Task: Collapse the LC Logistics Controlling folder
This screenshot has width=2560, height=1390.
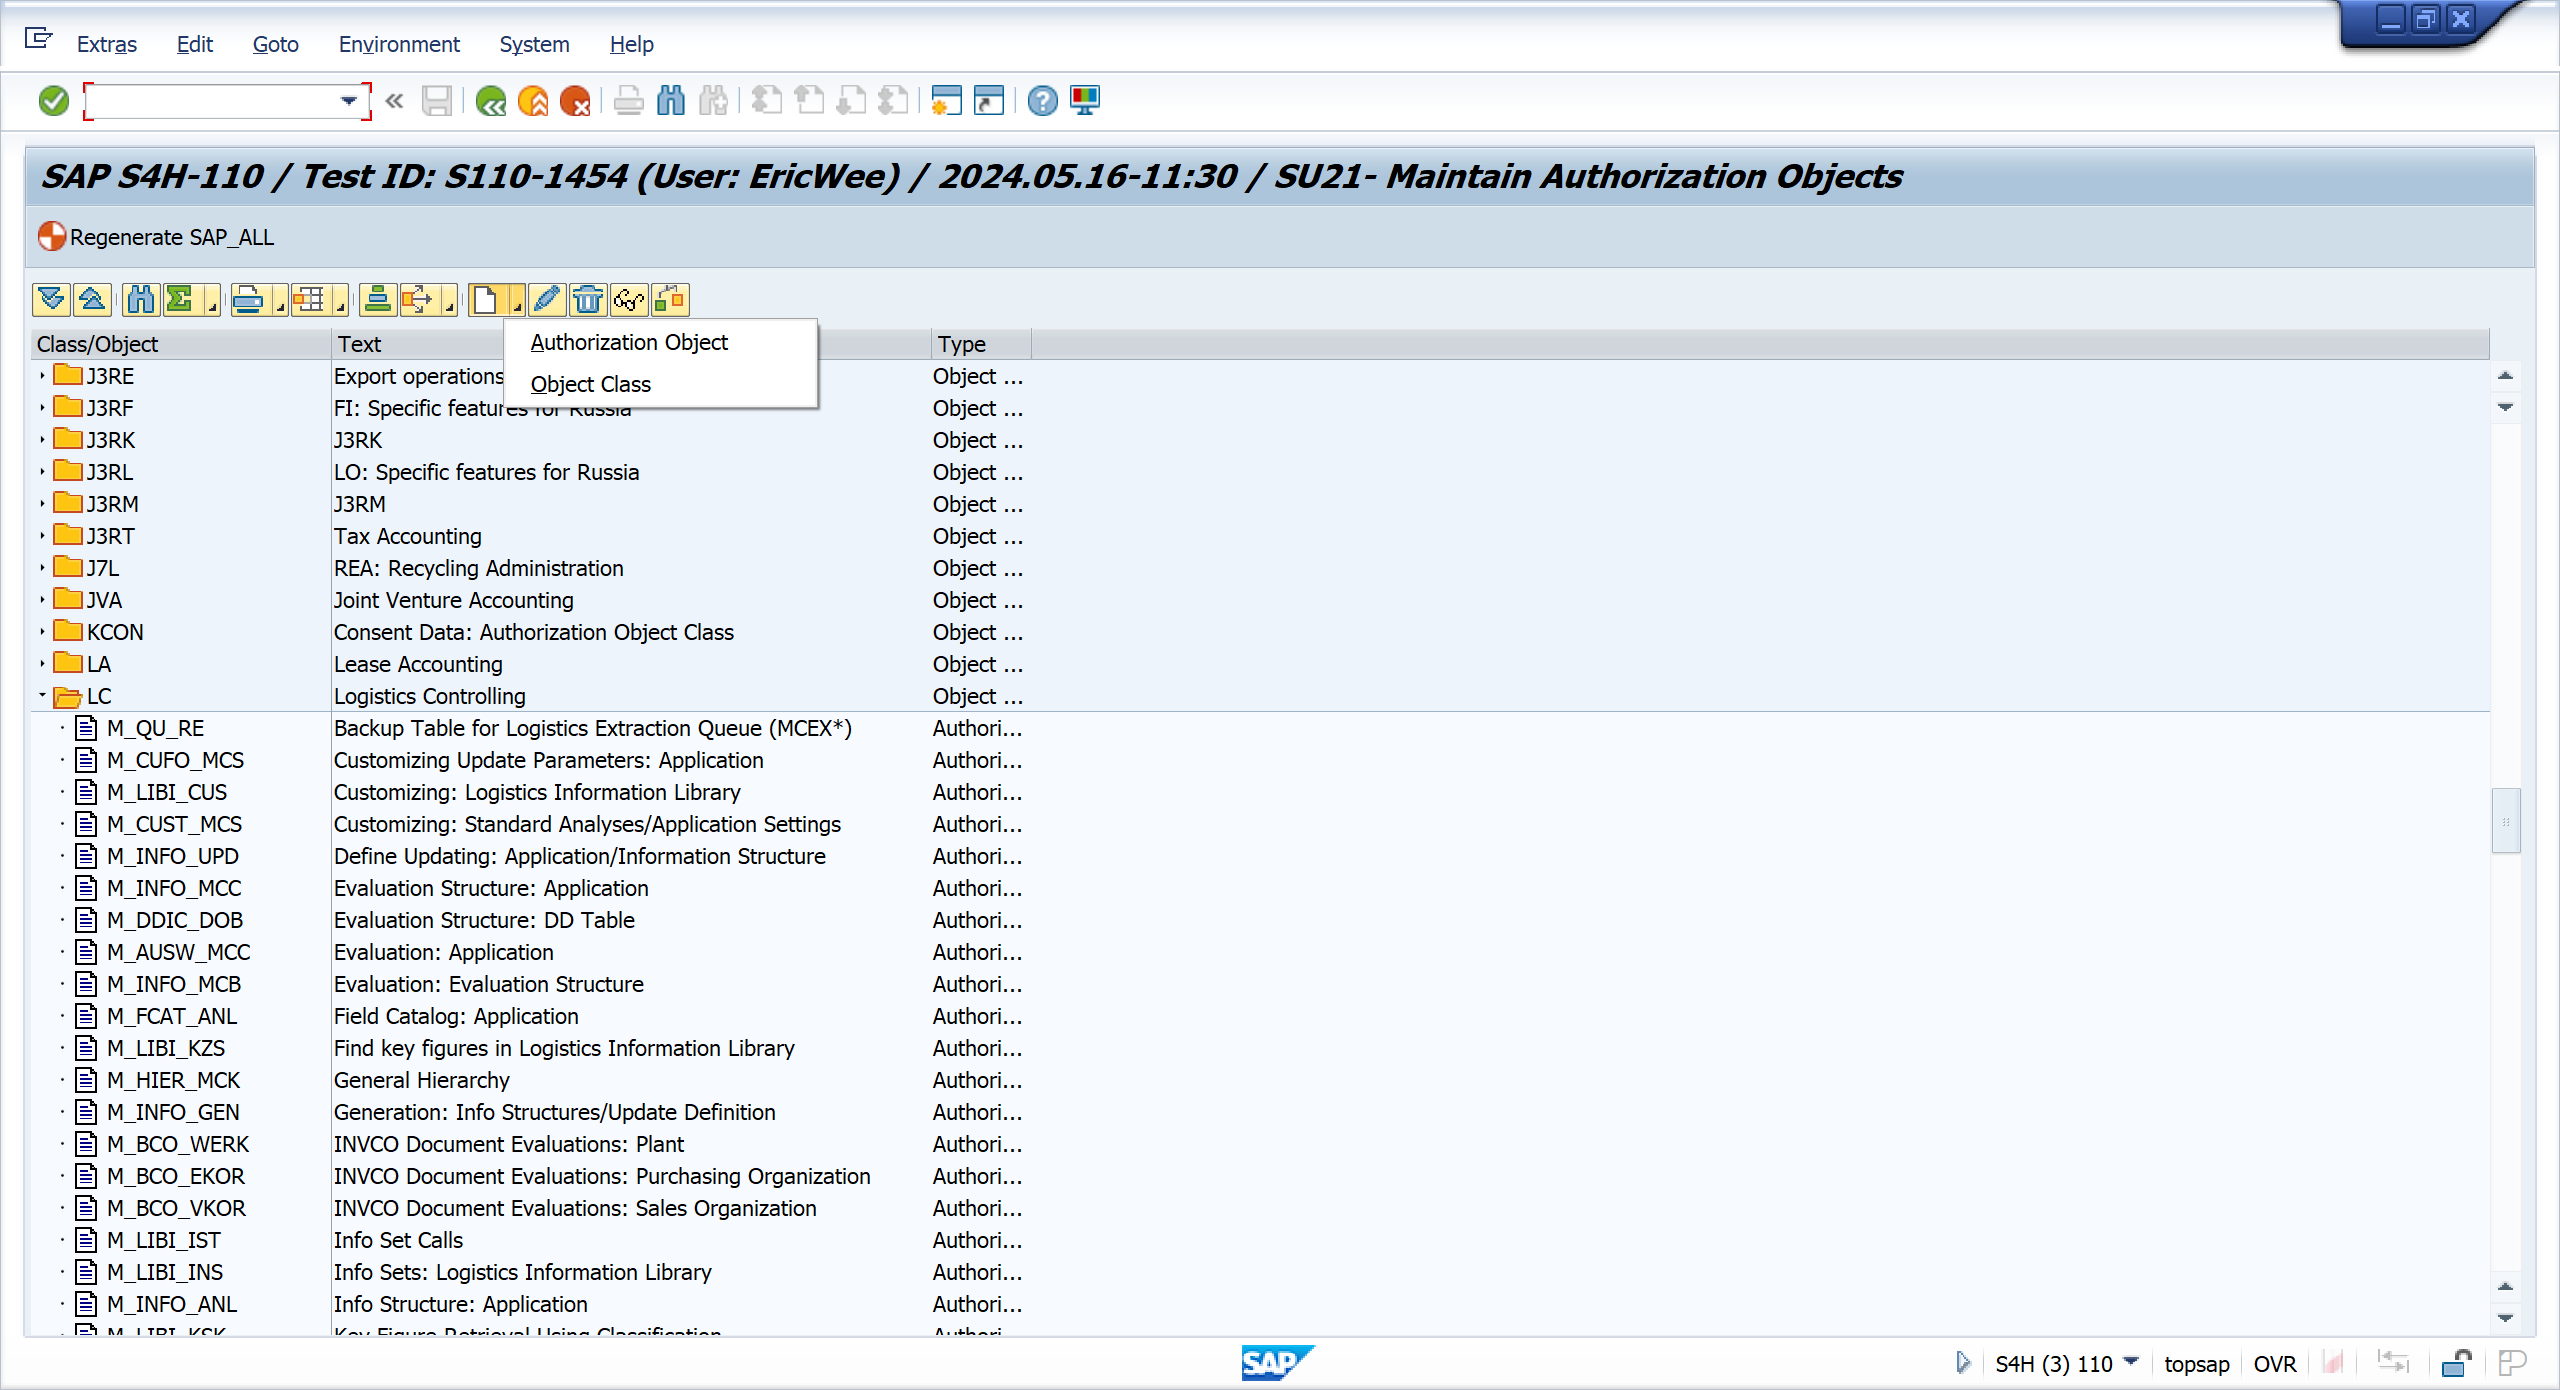Action: tap(43, 695)
